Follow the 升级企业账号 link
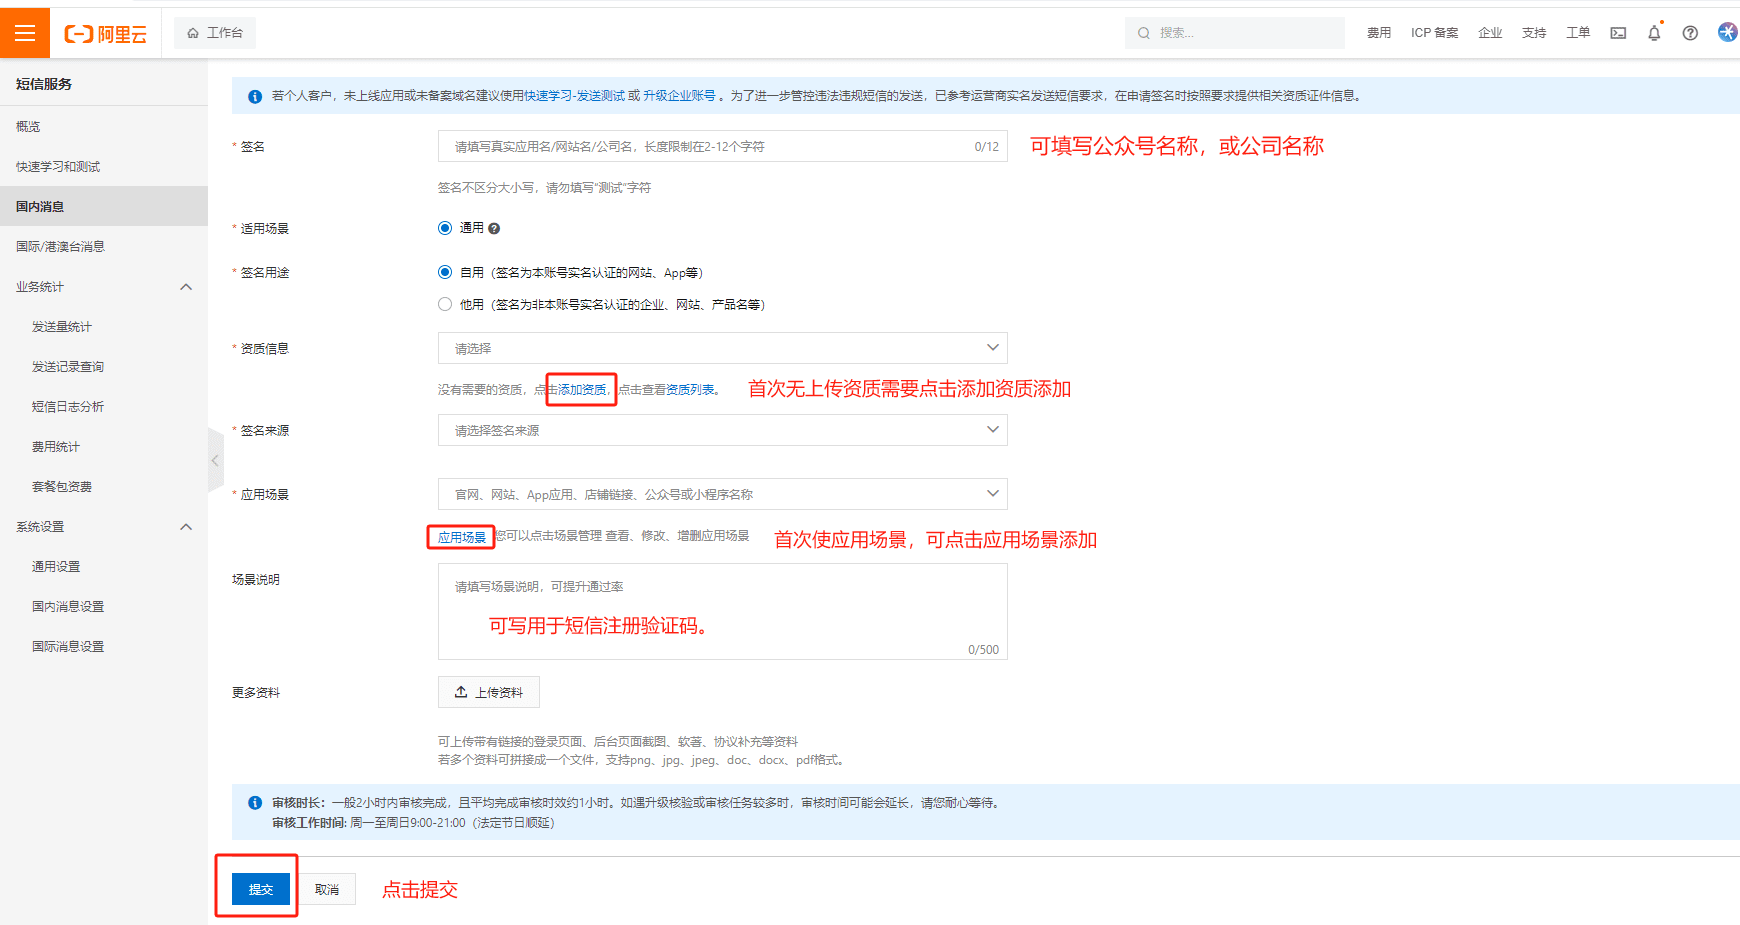 (x=680, y=96)
